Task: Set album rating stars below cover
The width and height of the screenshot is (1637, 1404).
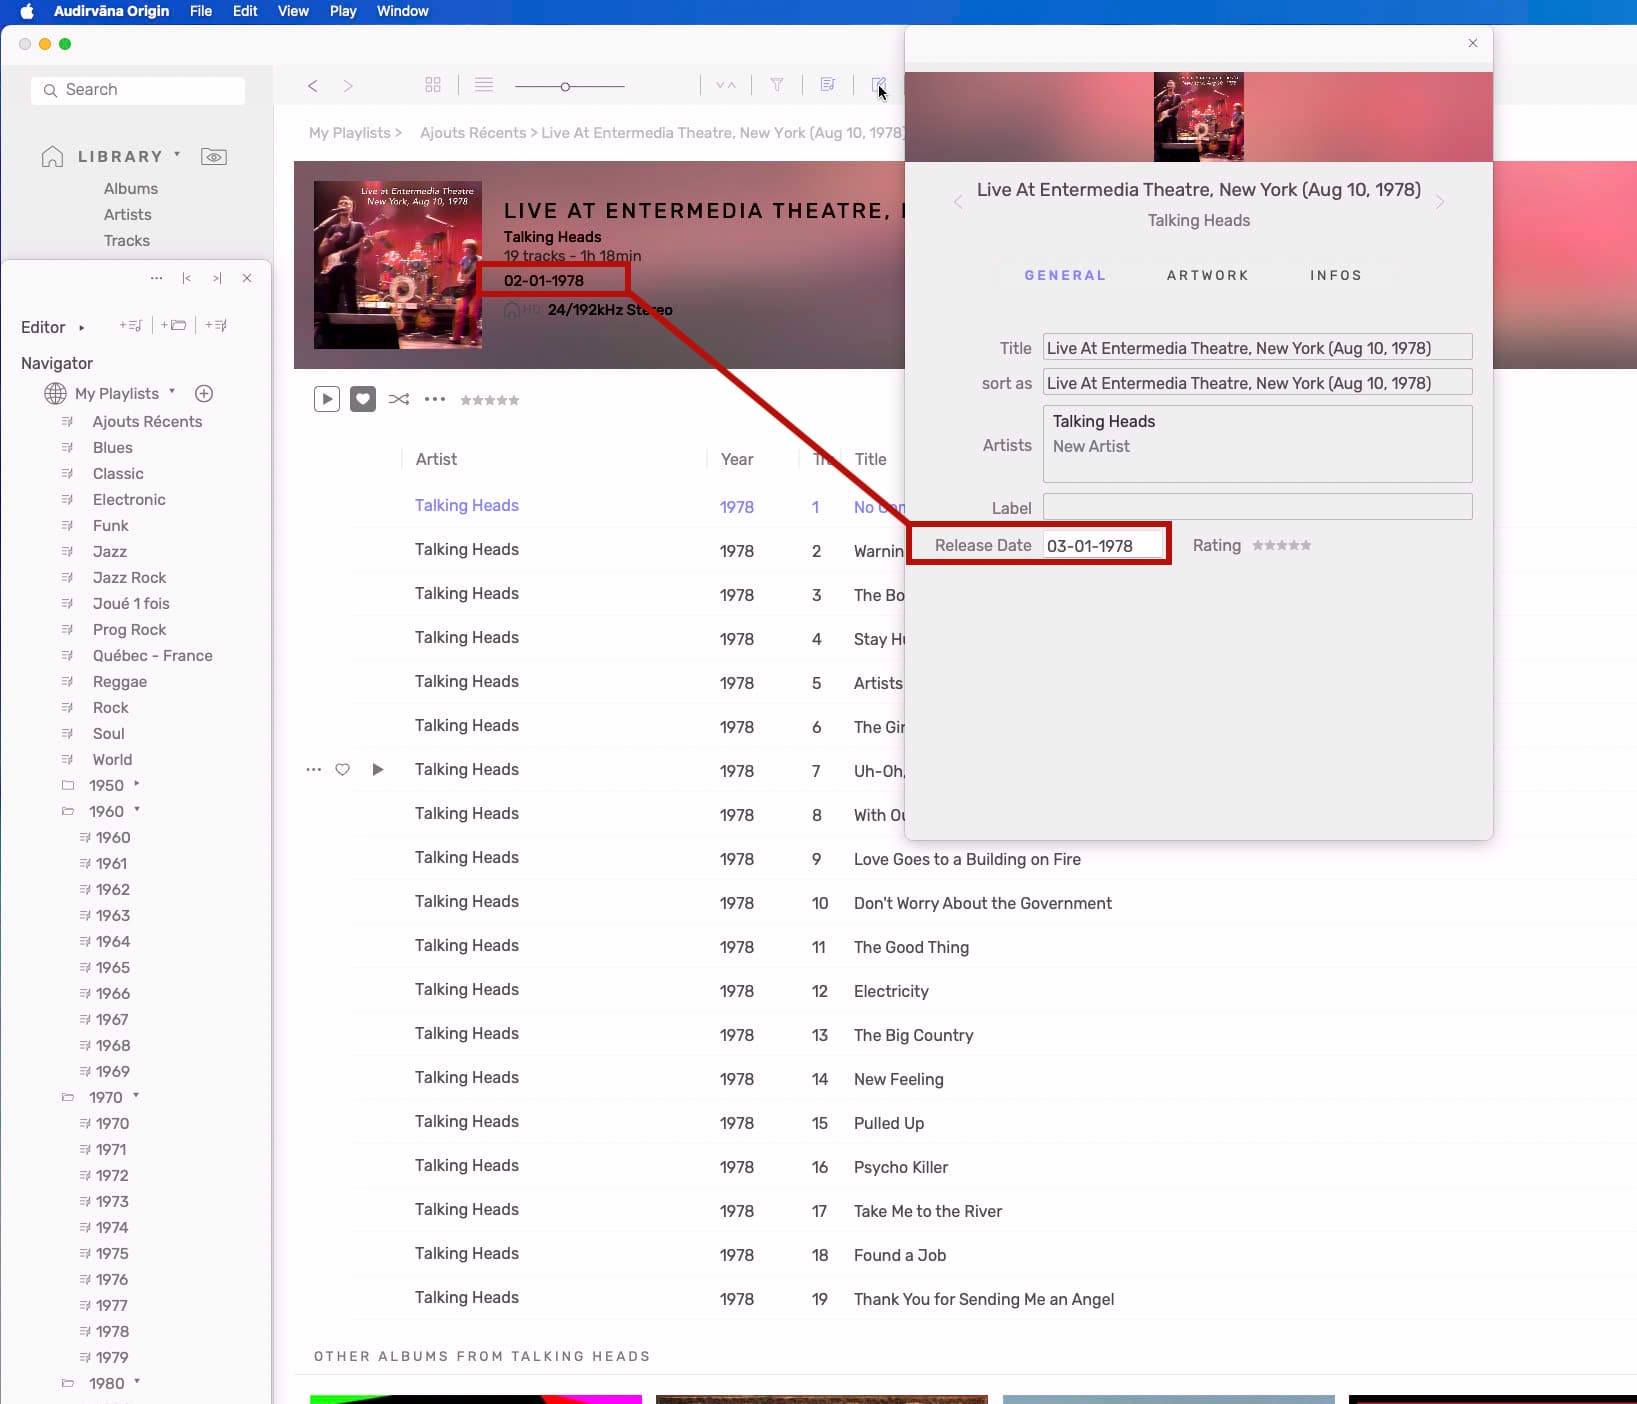Action: 489,400
